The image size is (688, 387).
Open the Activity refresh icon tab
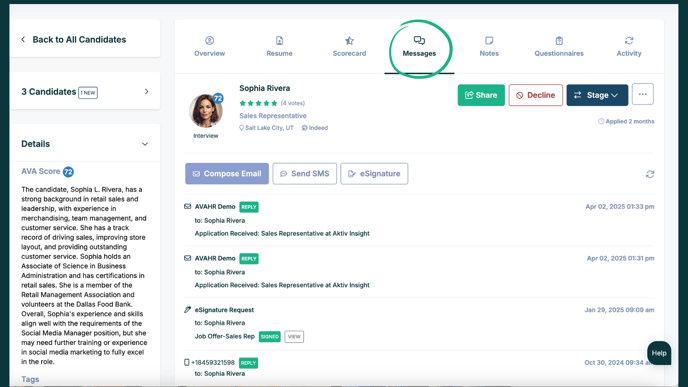(x=629, y=41)
